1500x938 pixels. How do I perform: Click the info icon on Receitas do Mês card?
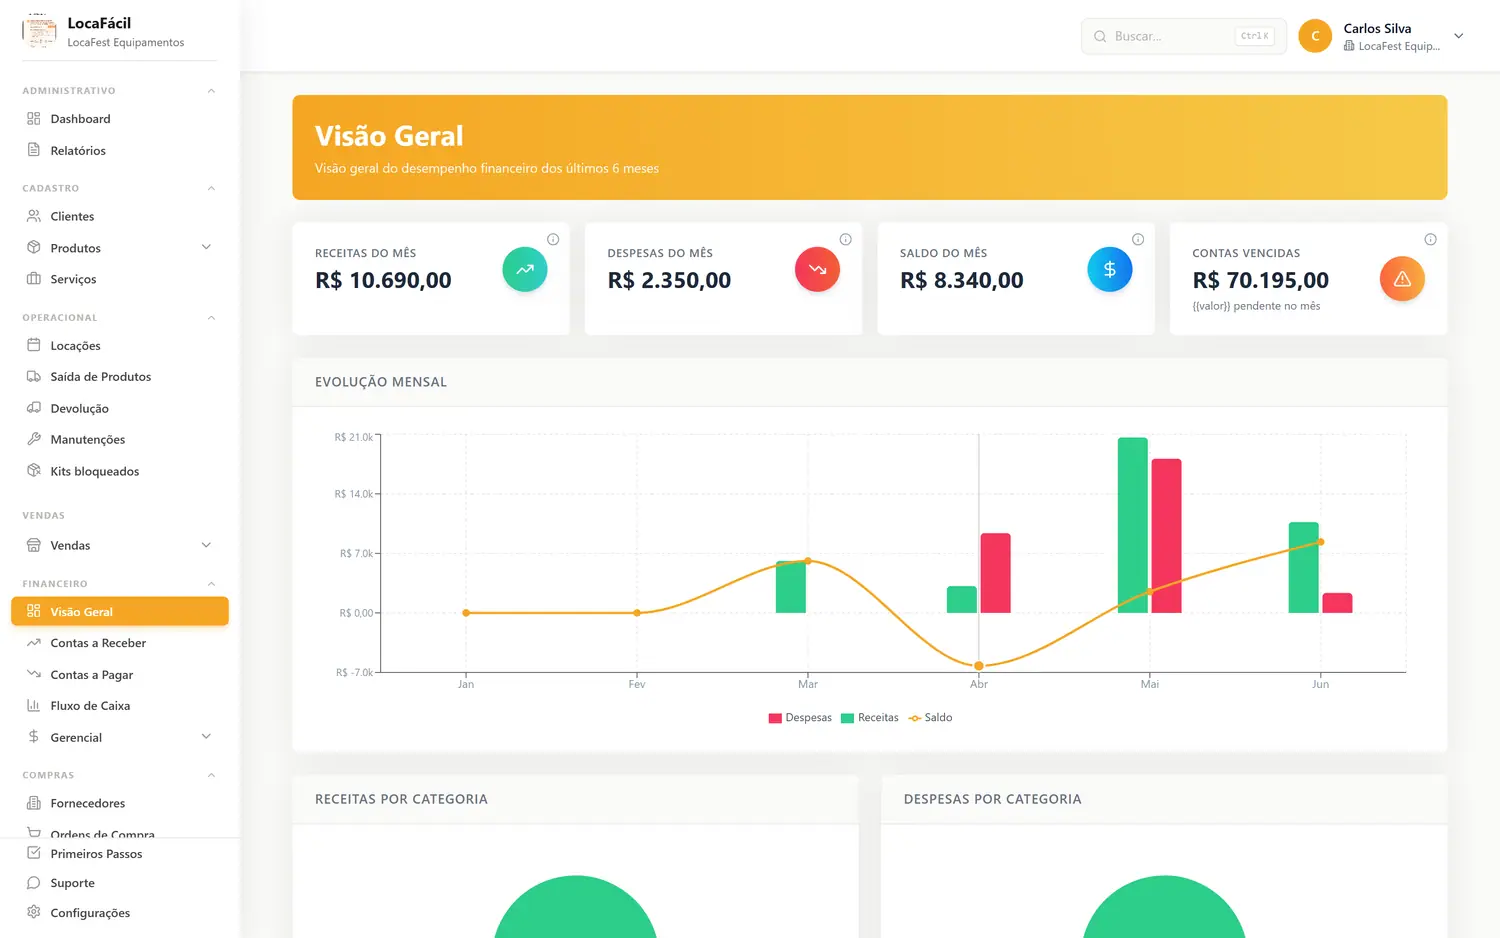(553, 239)
